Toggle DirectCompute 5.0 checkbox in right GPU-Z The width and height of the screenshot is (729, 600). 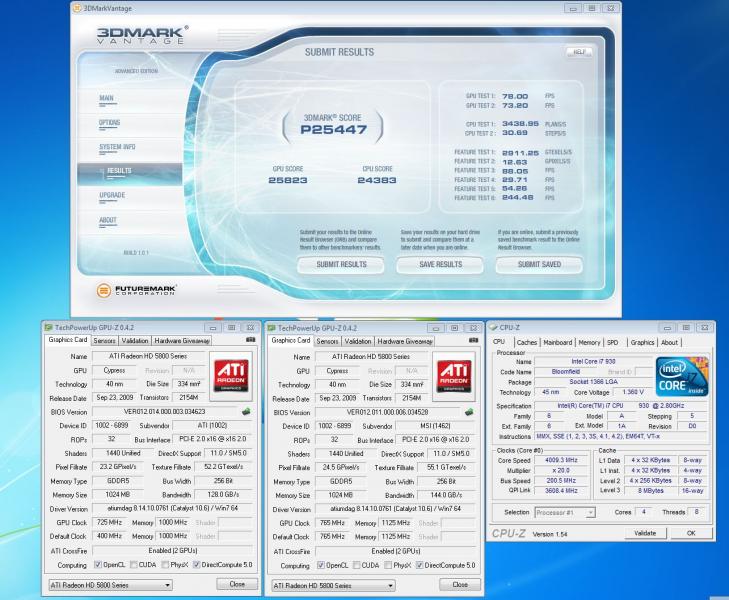tap(420, 565)
